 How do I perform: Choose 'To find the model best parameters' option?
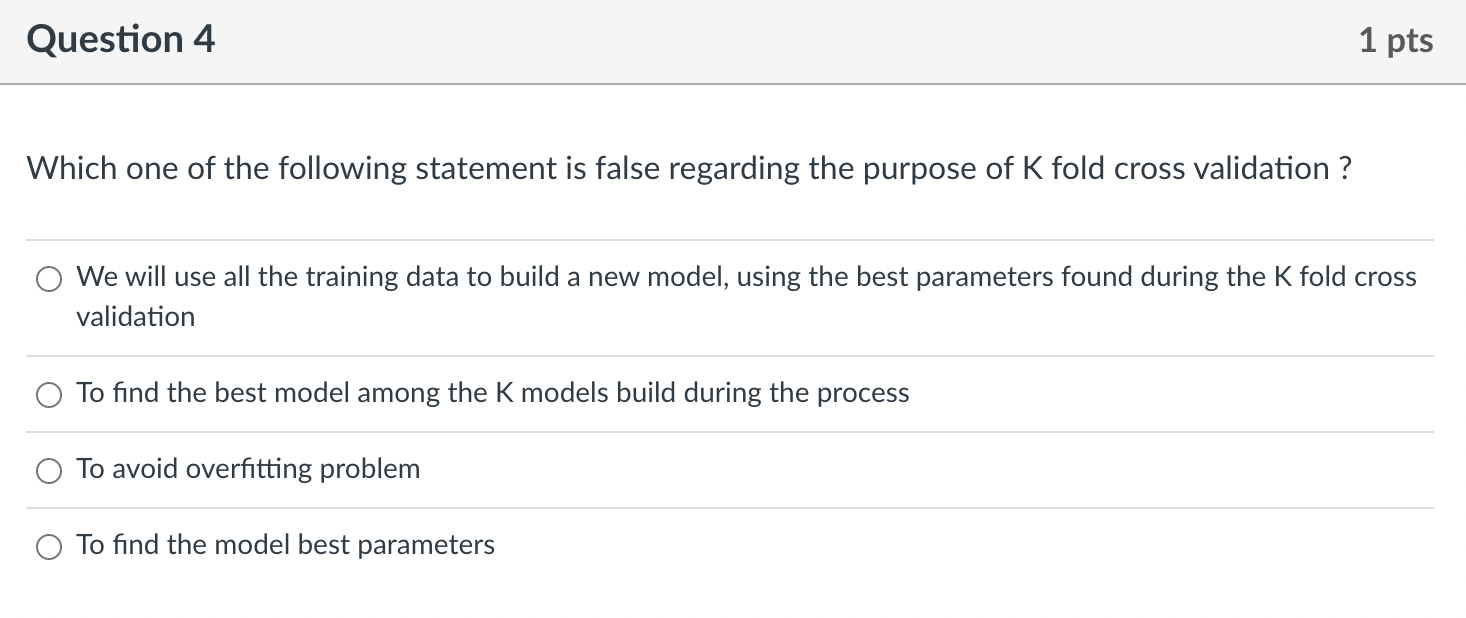coord(47,546)
